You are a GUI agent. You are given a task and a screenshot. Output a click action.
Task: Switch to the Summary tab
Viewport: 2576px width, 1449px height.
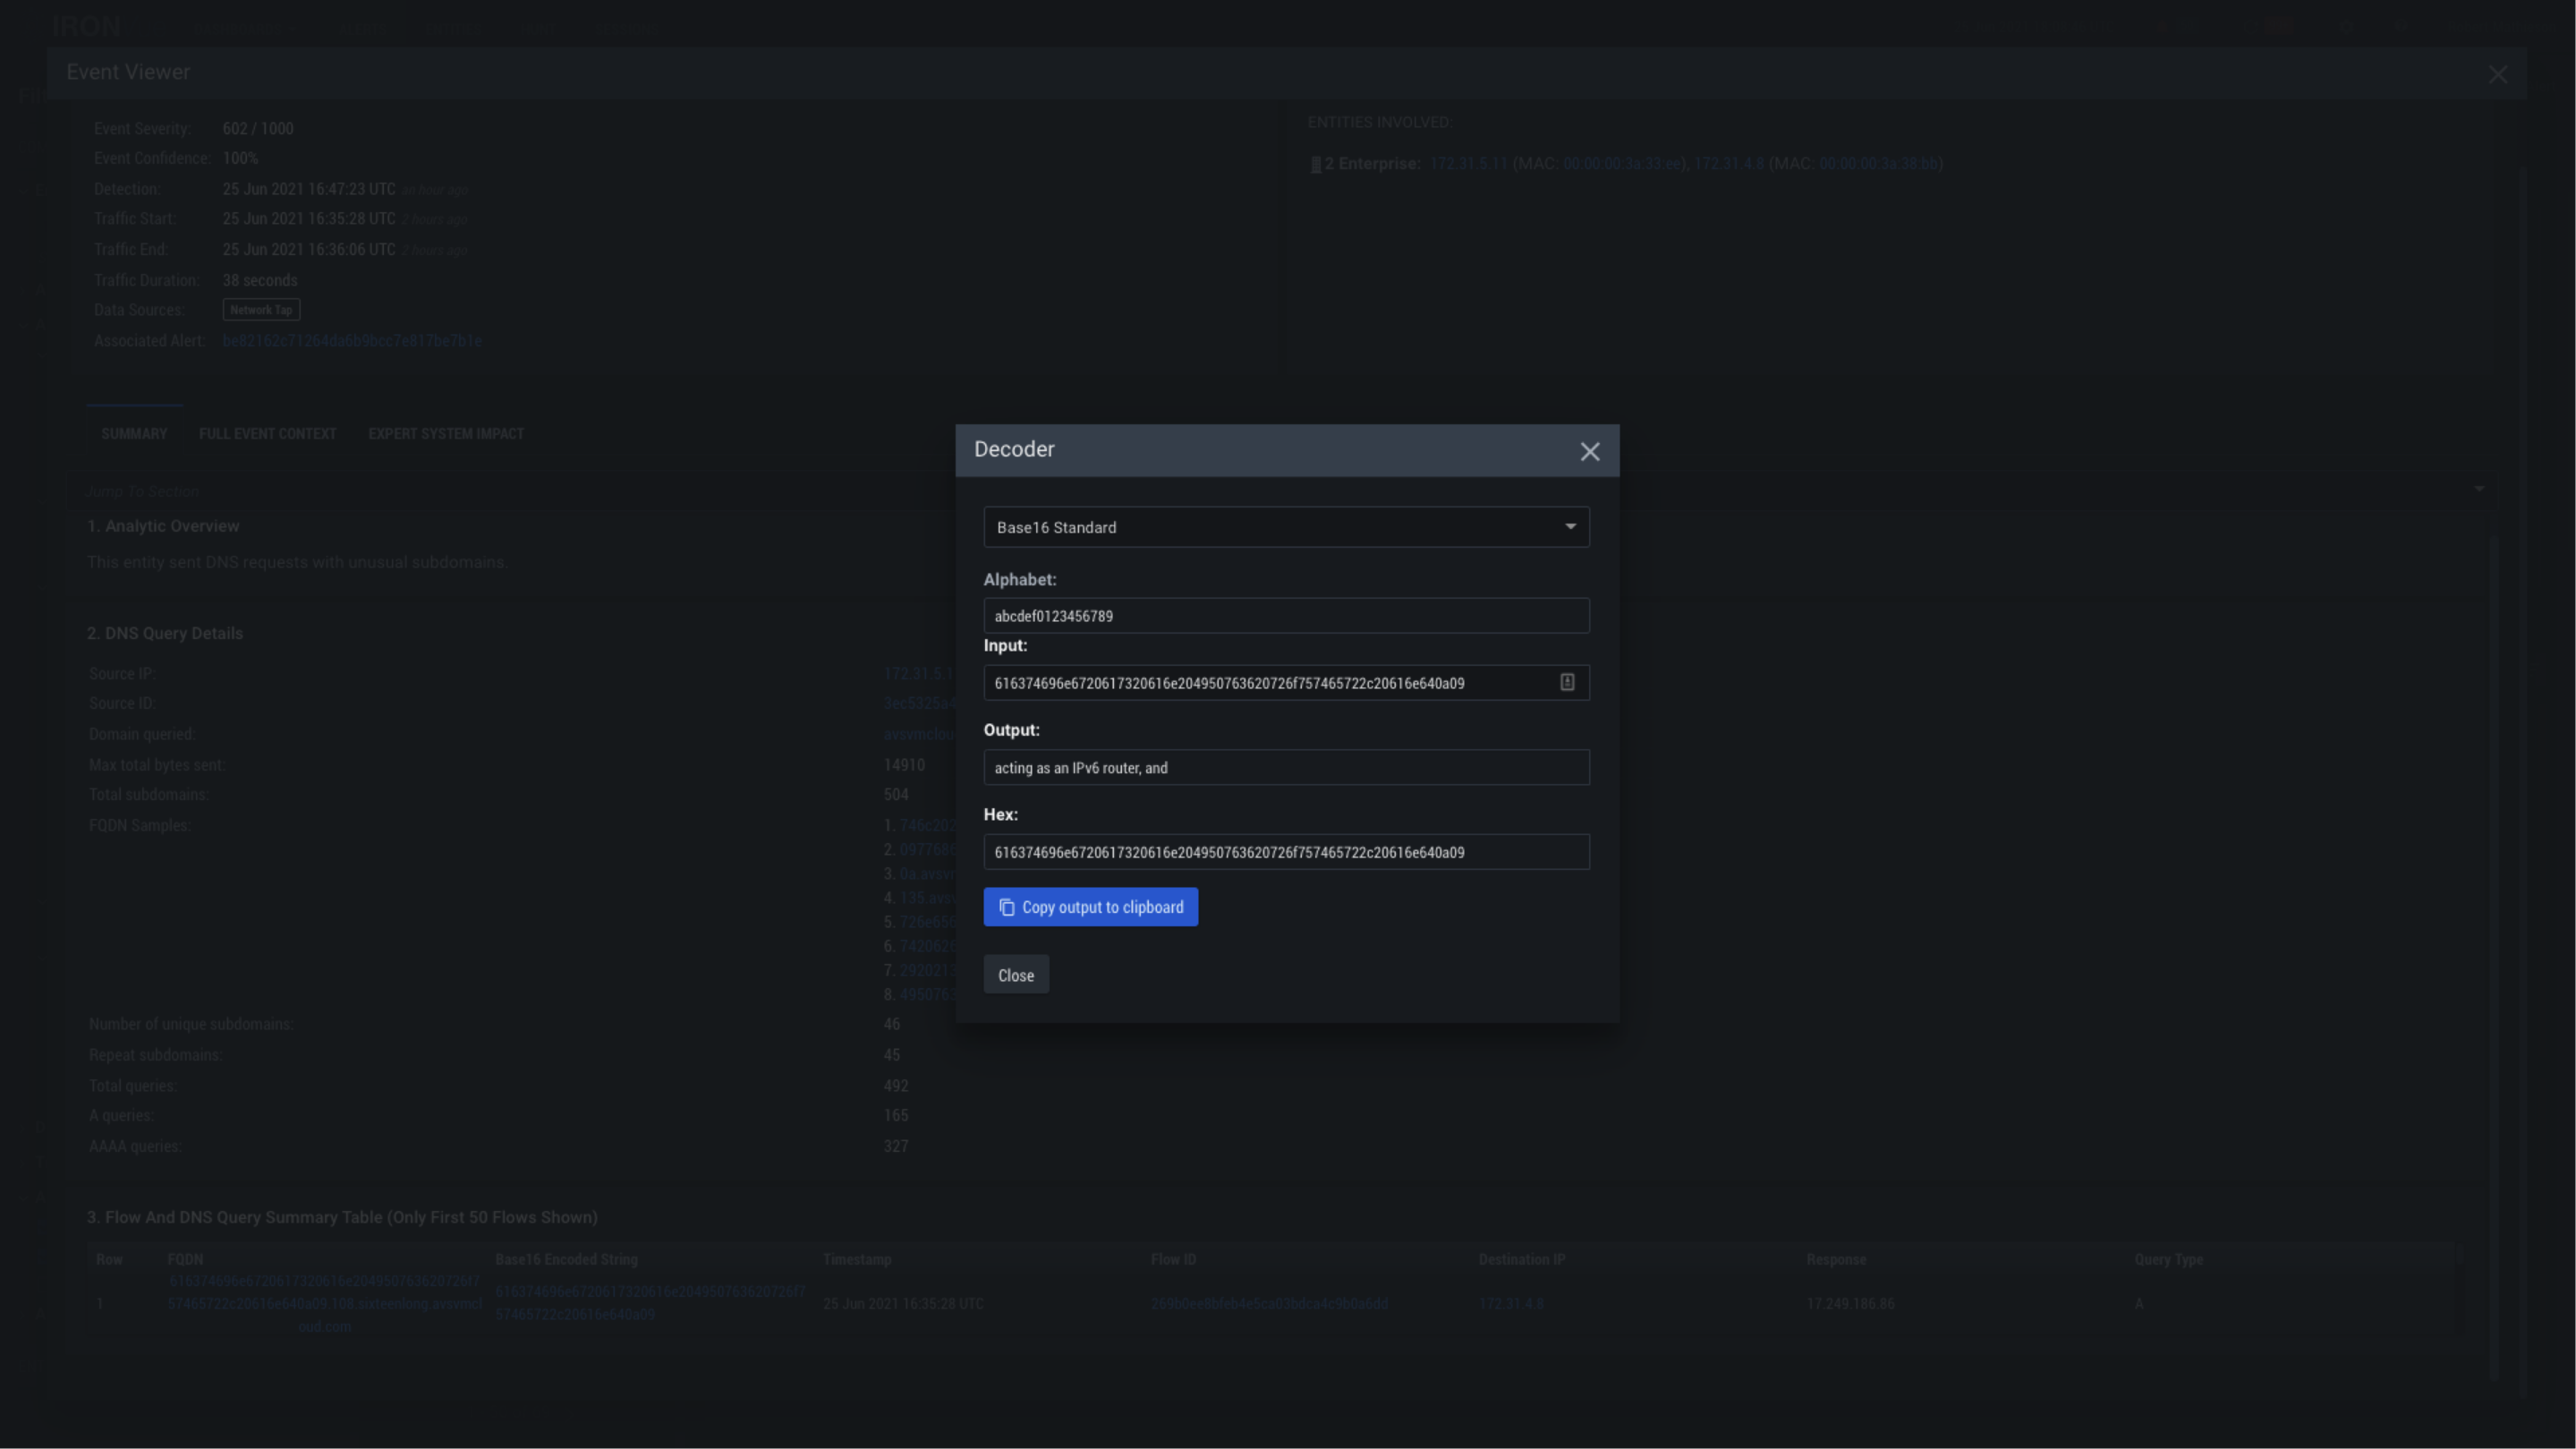(x=134, y=434)
